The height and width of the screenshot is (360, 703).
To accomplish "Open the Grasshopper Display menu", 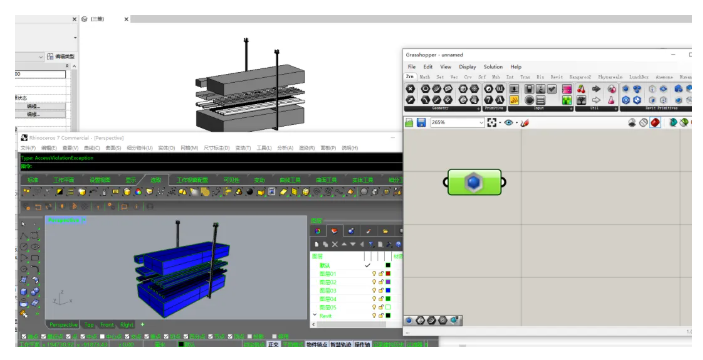I will click(467, 67).
